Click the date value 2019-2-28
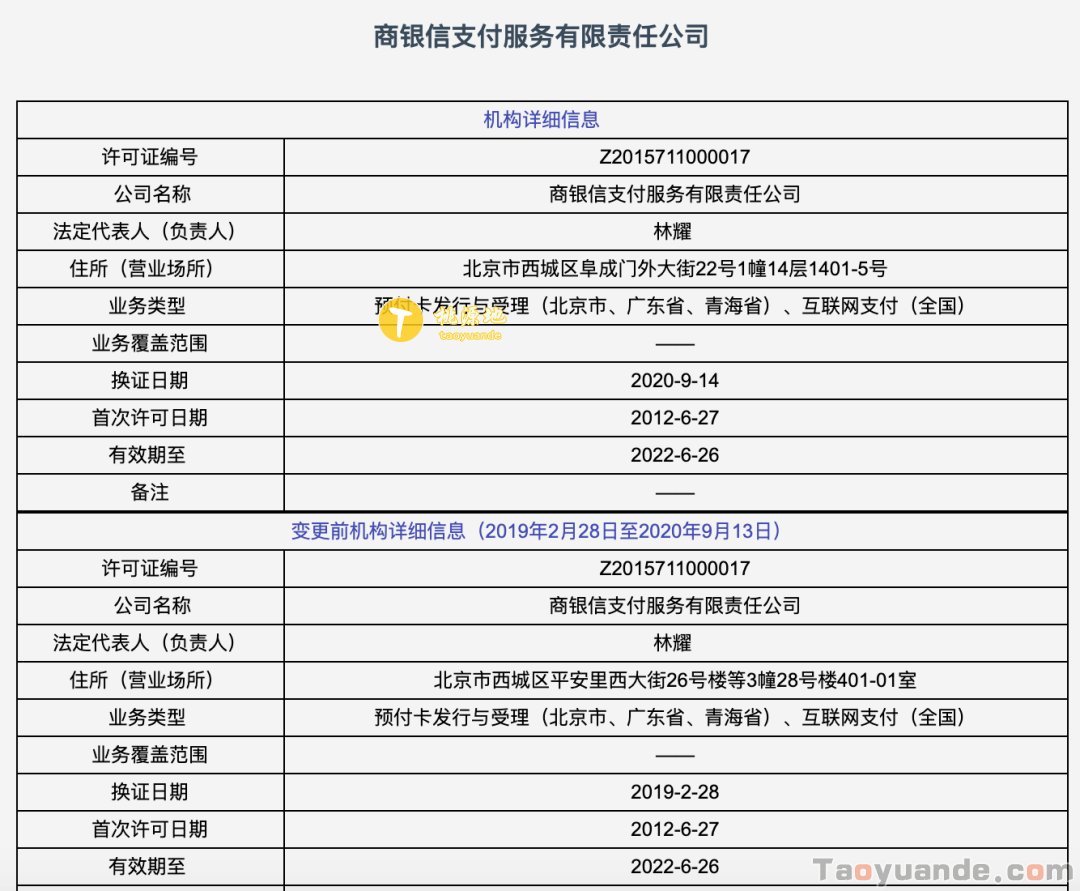This screenshot has height=891, width=1080. (x=674, y=792)
